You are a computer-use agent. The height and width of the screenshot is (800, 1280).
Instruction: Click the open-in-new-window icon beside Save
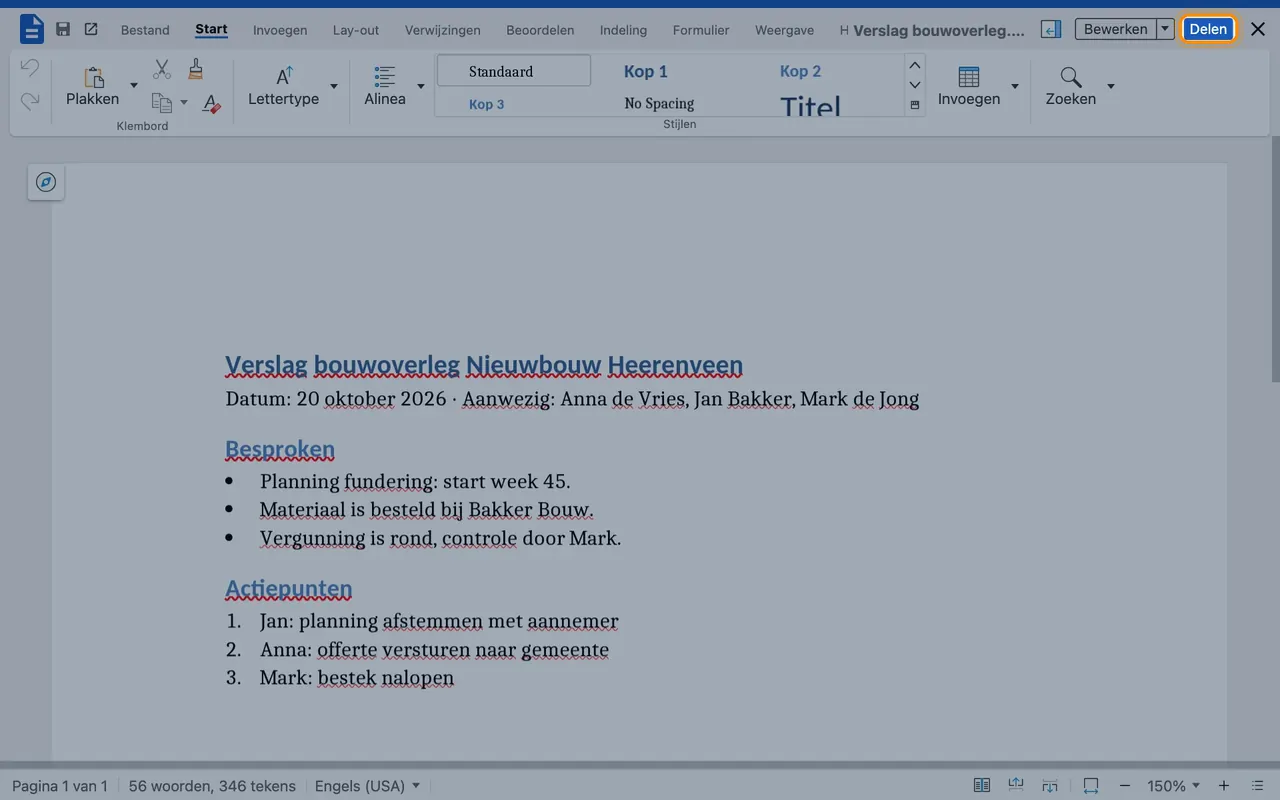click(x=91, y=29)
